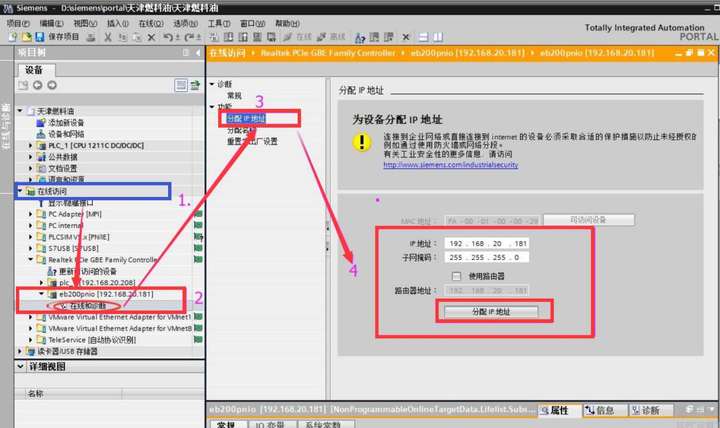The height and width of the screenshot is (428, 720).
Task: Open the 项目 menu
Action: point(18,23)
